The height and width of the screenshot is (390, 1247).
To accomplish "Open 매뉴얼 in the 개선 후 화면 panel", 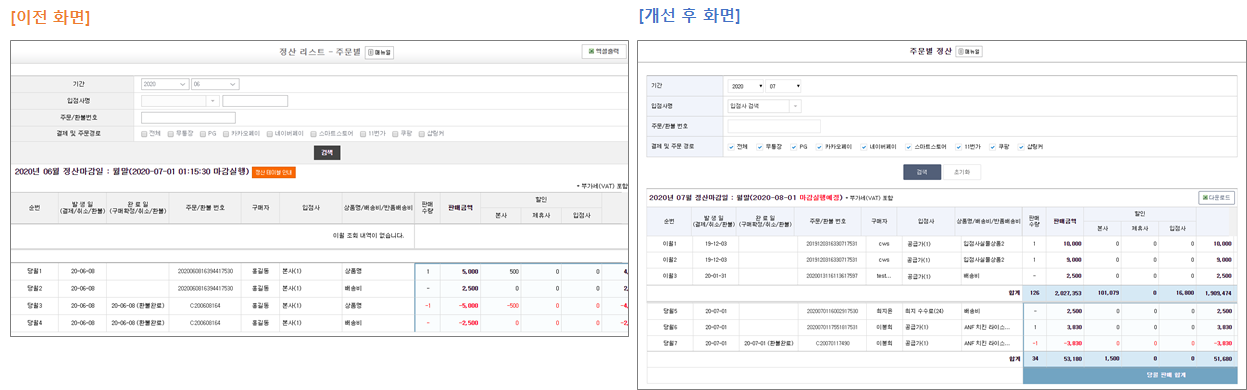I will 968,50.
